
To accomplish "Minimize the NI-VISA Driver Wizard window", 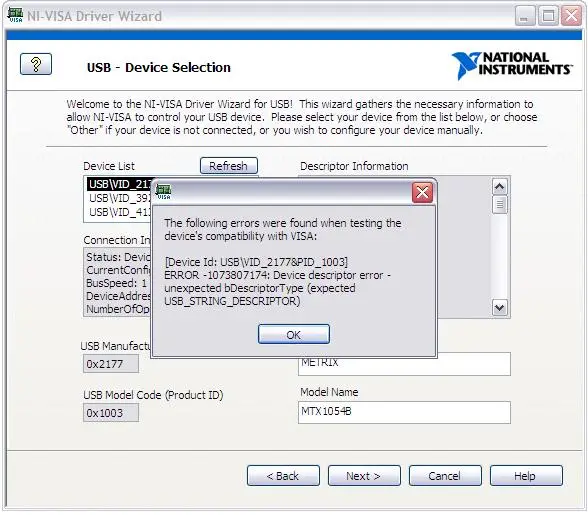I will tap(524, 16).
